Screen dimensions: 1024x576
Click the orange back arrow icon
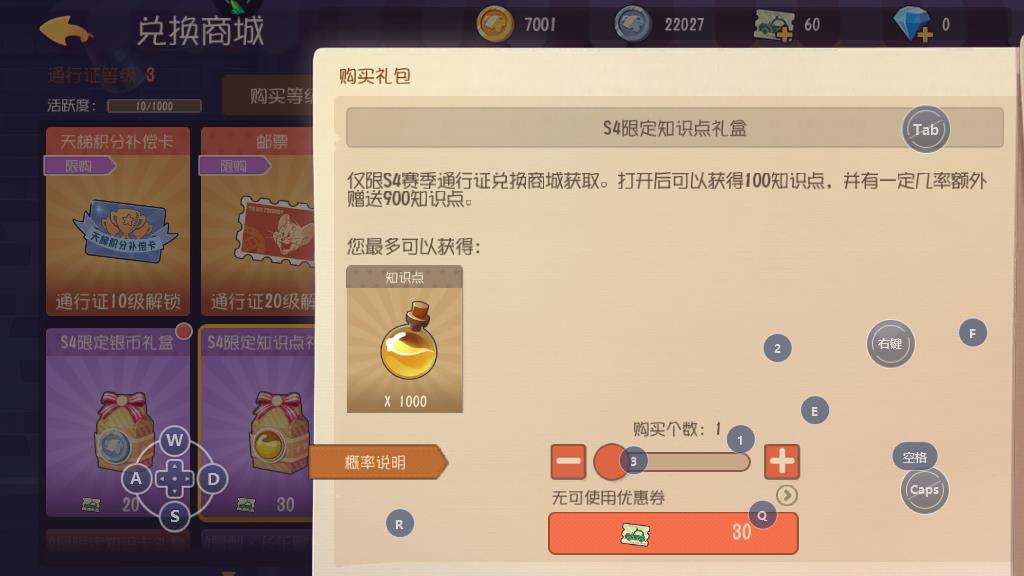(65, 30)
